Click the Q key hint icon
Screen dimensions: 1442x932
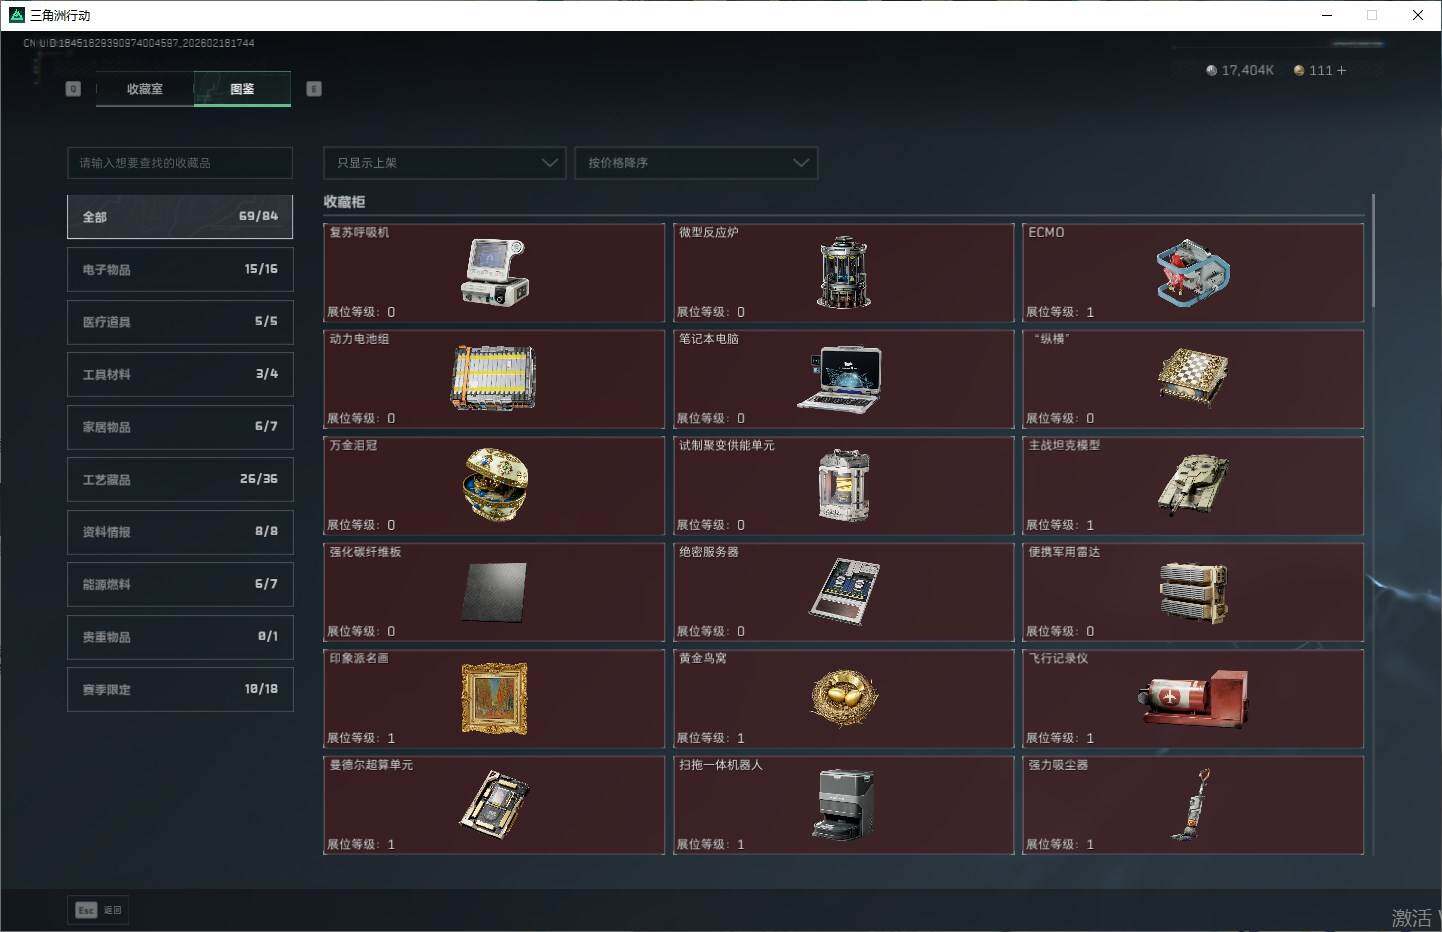(x=73, y=89)
